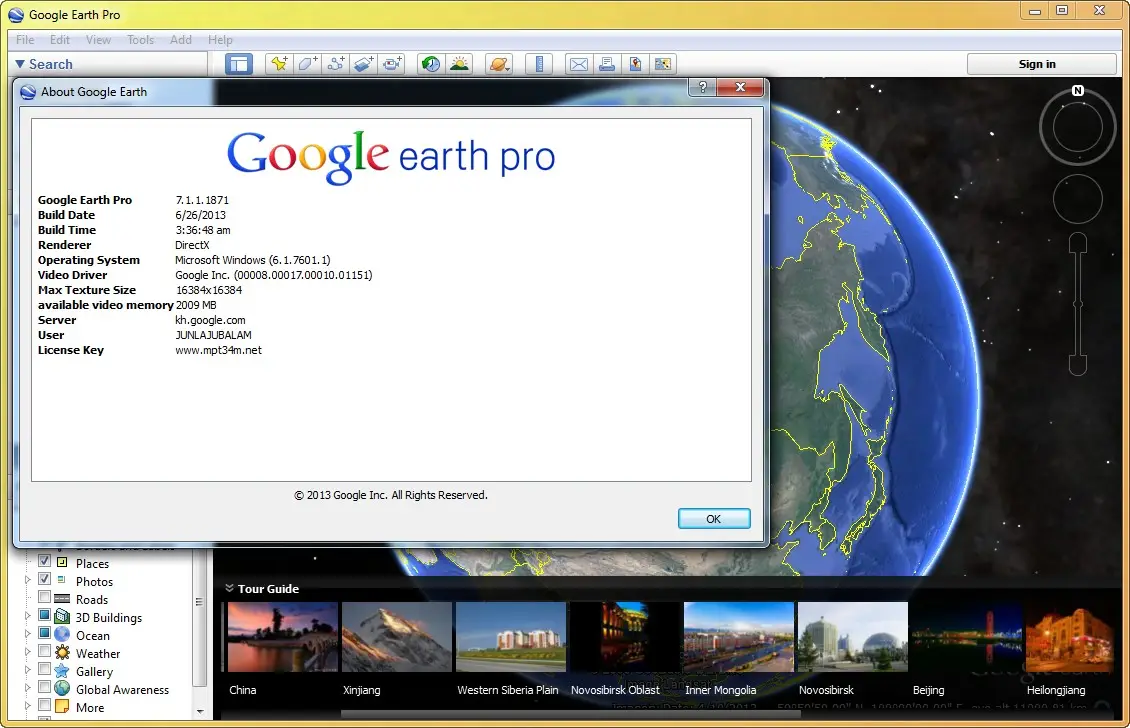This screenshot has height=728, width=1130.
Task: Click the Global Awareness earth icon
Action: [x=63, y=689]
